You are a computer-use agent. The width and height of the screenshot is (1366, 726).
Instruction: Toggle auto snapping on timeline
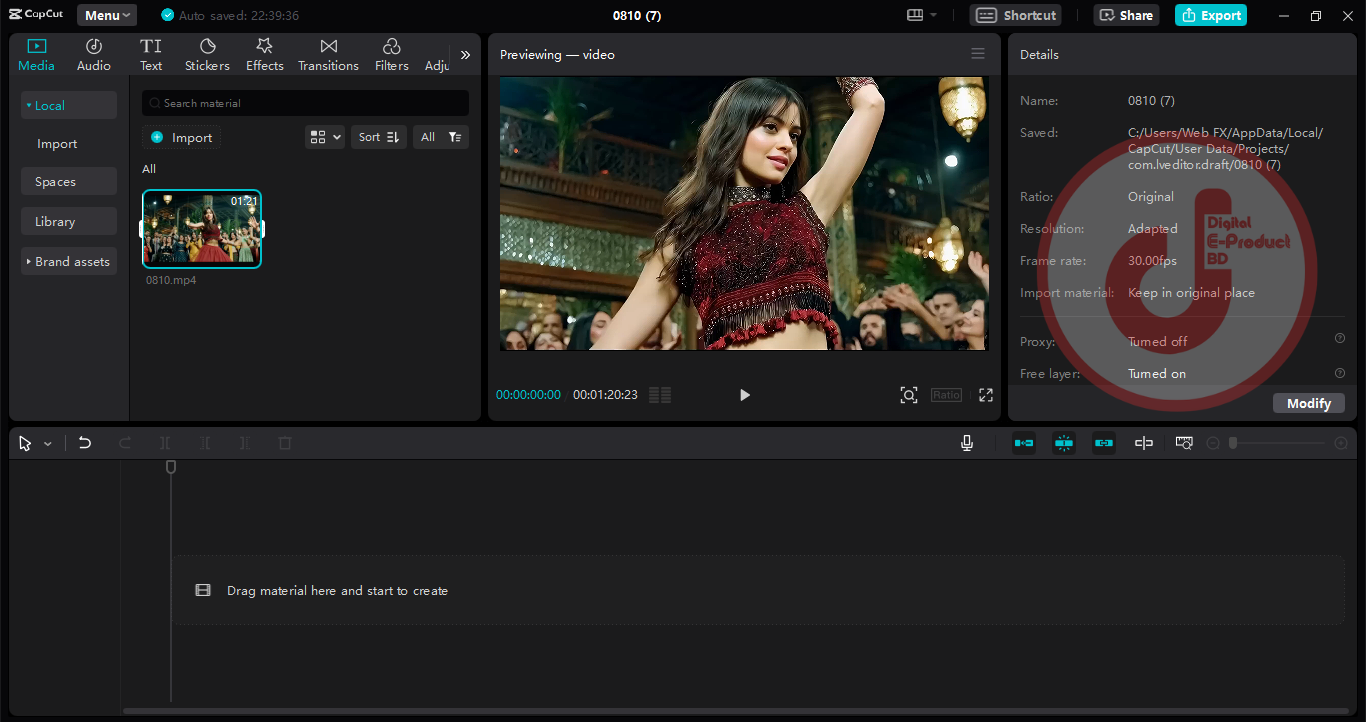[x=1064, y=443]
